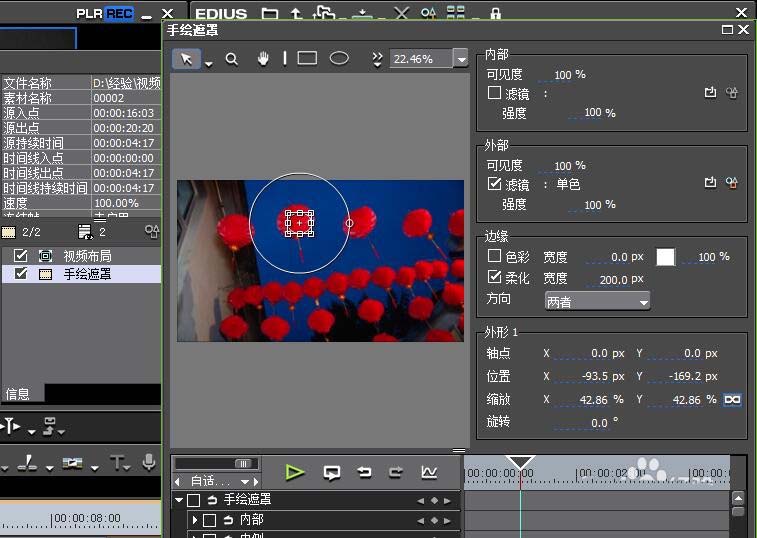The image size is (757, 538).
Task: Click the EDIUS thumbnail view toolbar icon
Action: click(455, 13)
